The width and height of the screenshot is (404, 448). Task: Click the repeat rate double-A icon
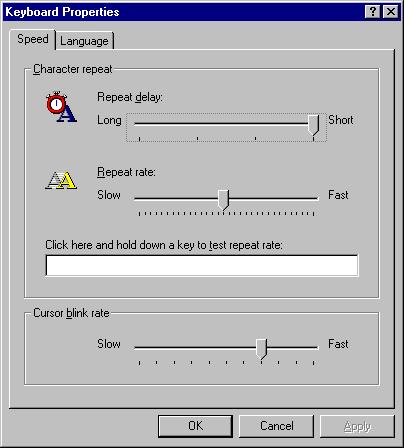(x=61, y=180)
